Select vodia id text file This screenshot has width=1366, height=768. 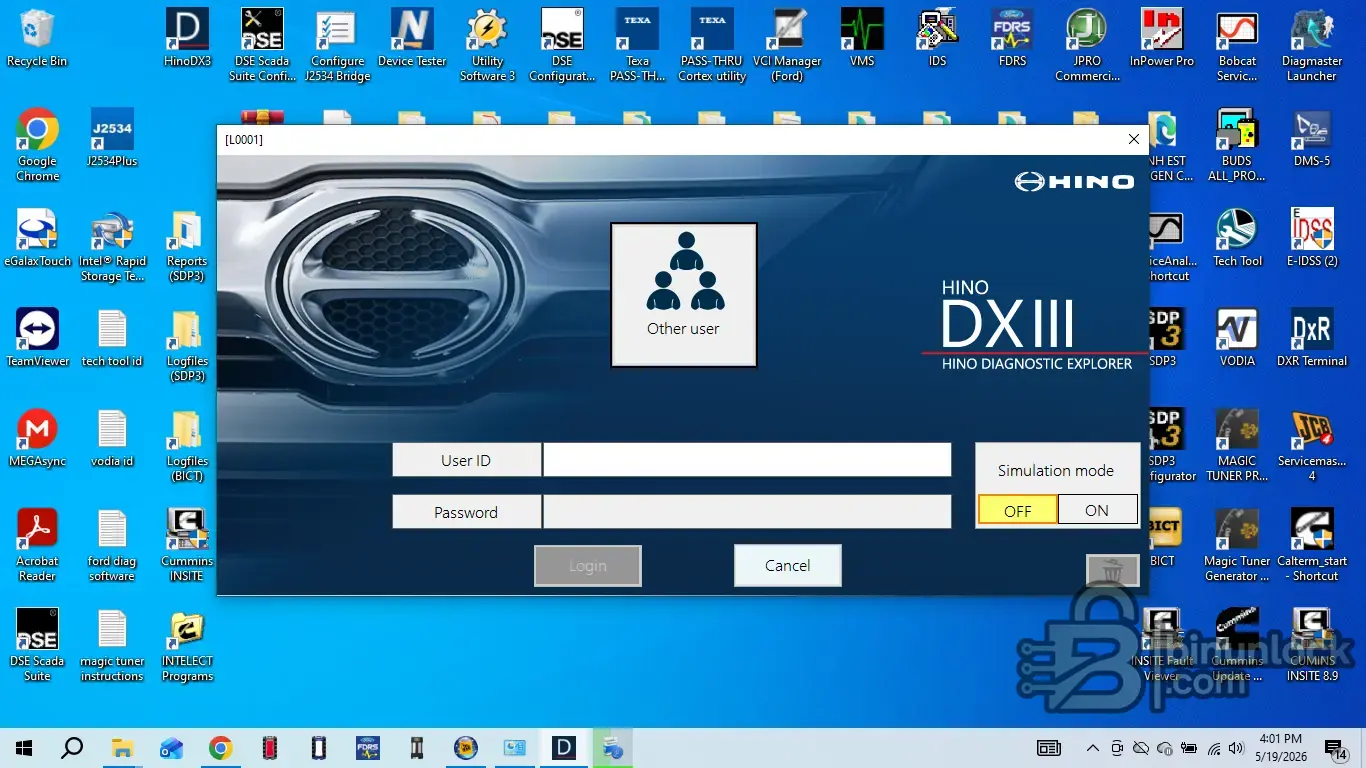[112, 438]
